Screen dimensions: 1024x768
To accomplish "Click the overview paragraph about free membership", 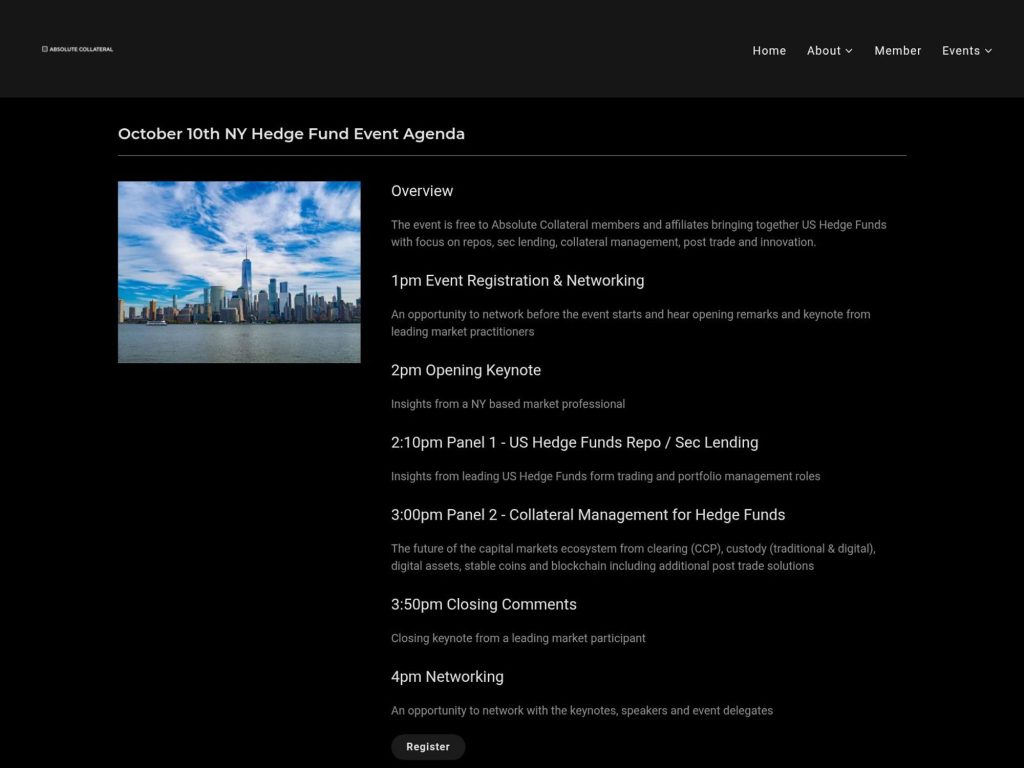I will tap(638, 232).
